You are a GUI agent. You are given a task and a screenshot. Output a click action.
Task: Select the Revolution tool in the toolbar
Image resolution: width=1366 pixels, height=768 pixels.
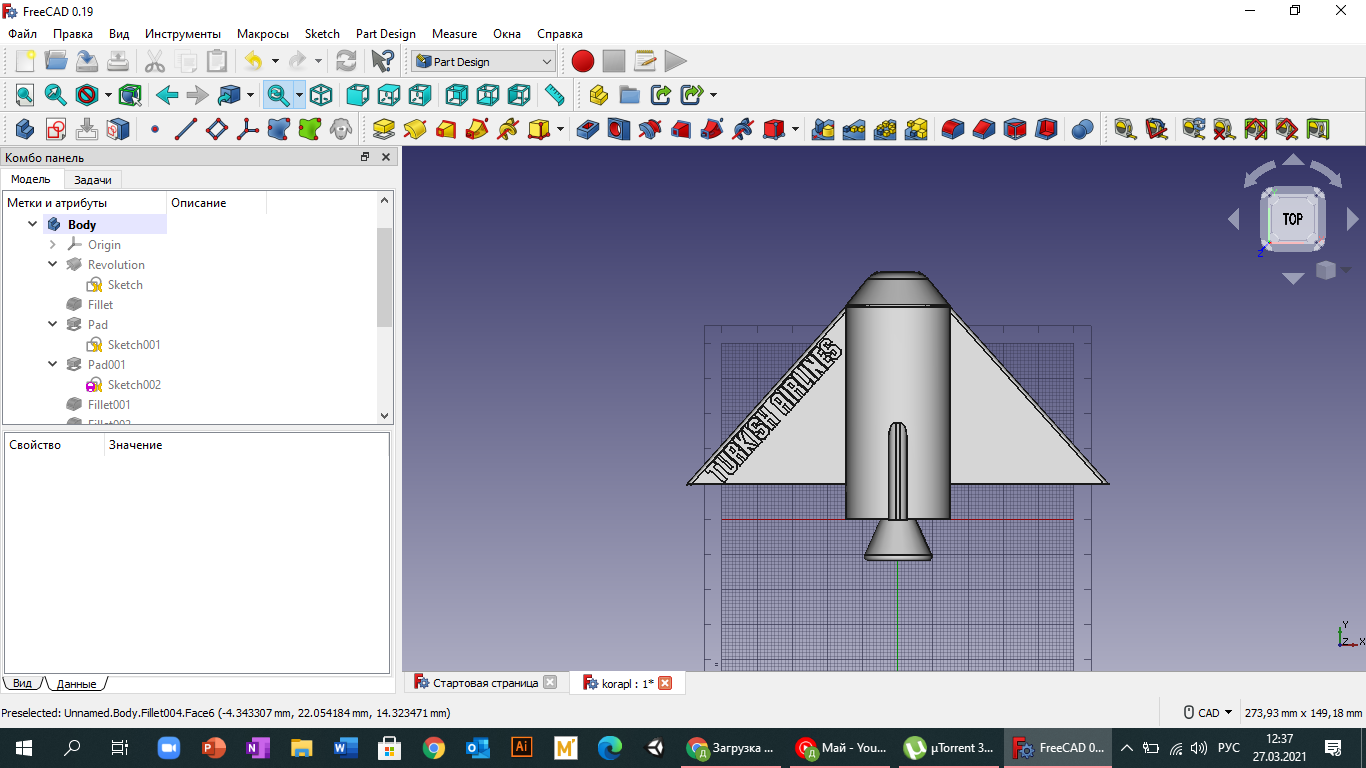tap(415, 129)
